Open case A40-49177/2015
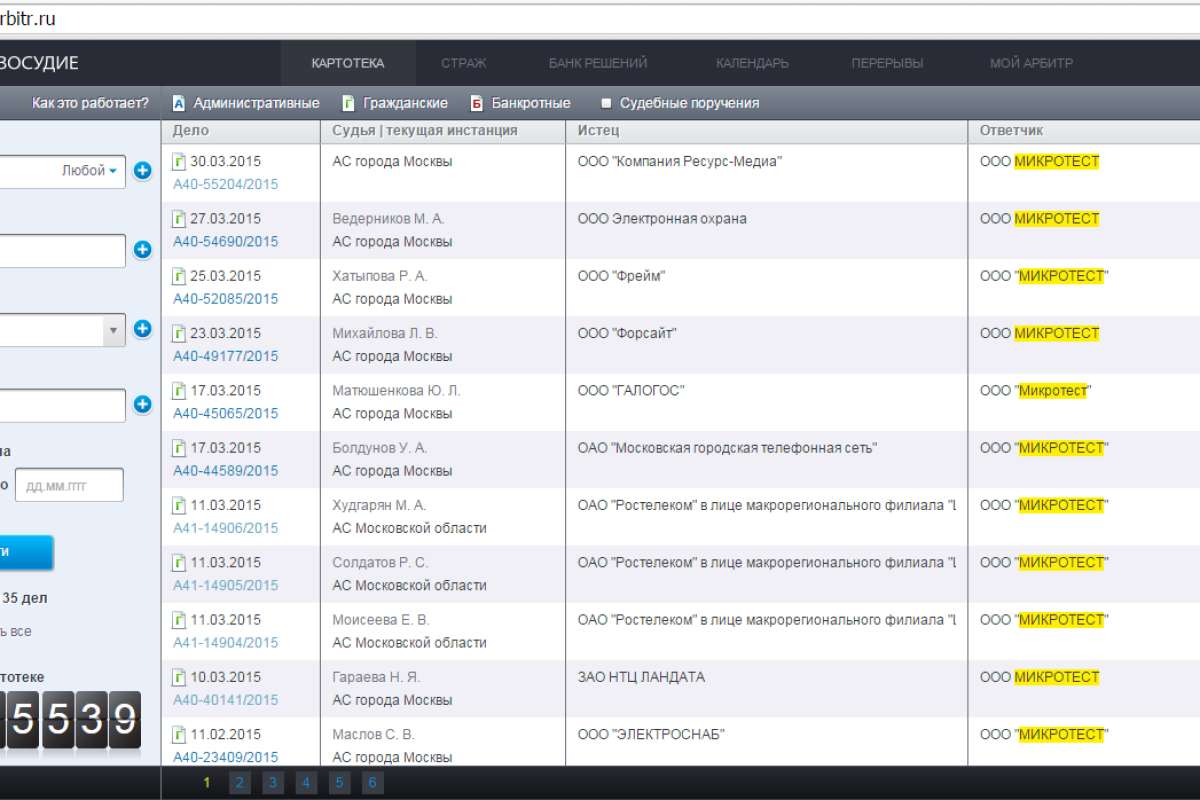 click(226, 356)
